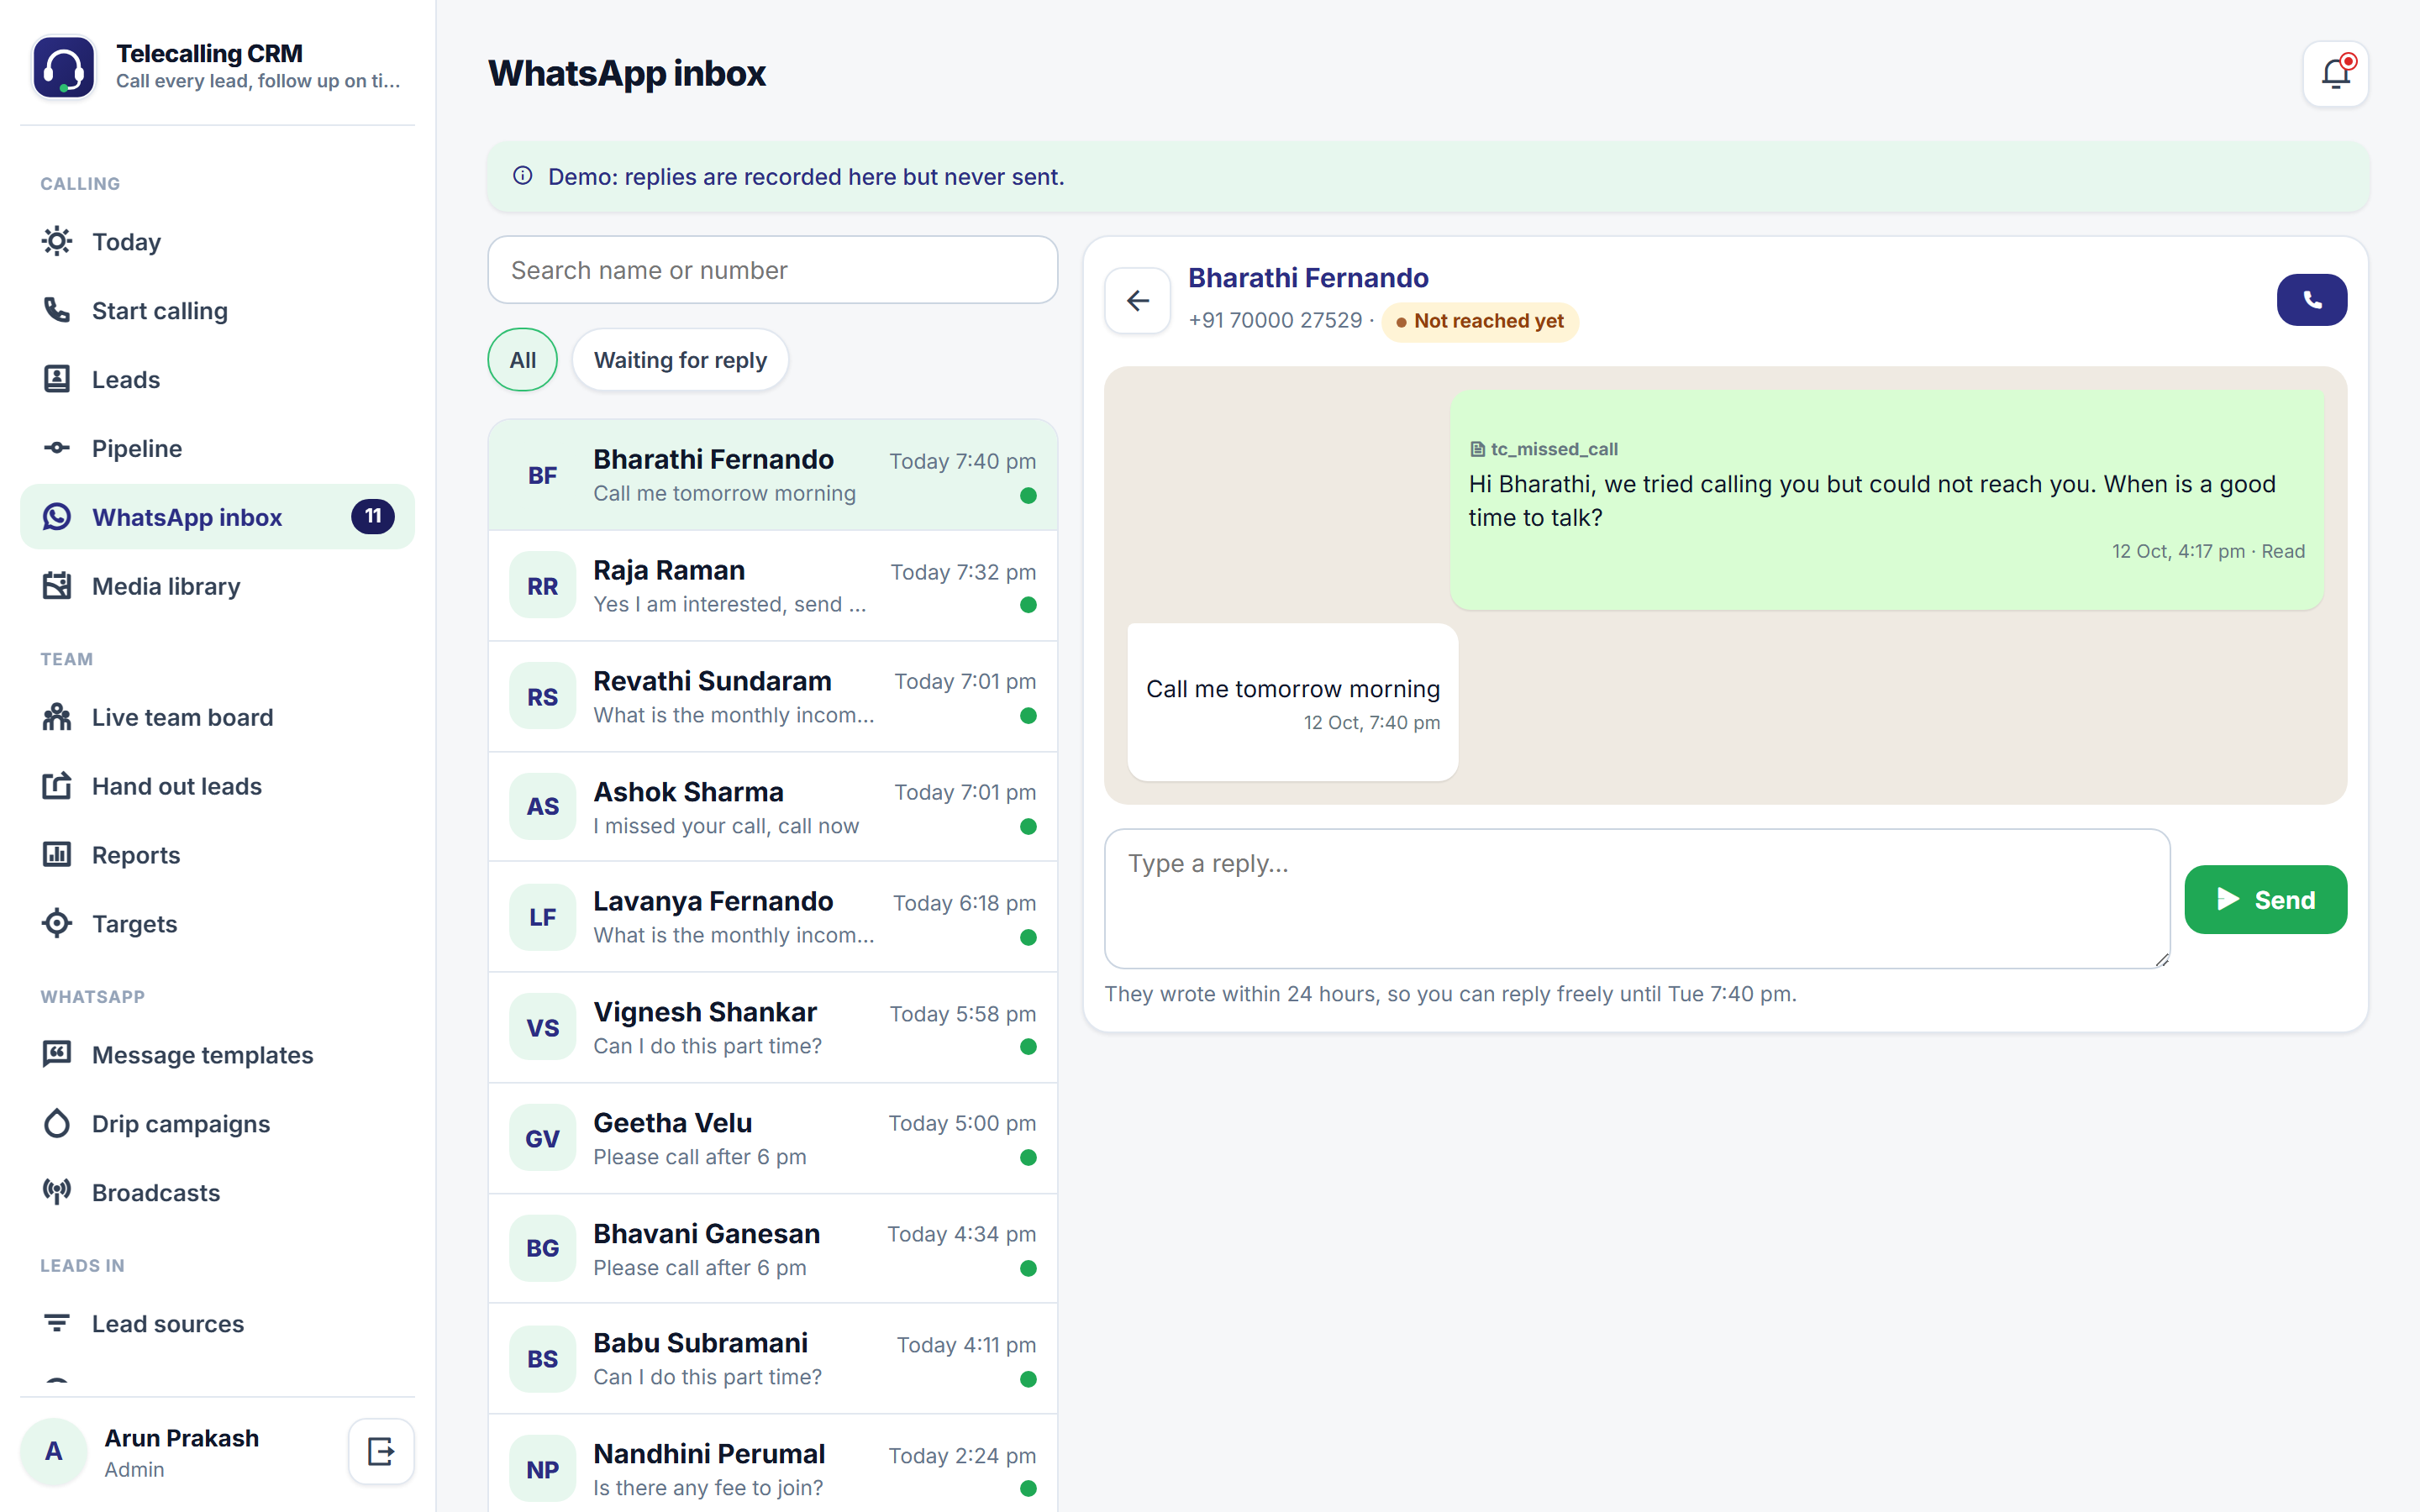The width and height of the screenshot is (2420, 1512).
Task: Click the Type a reply text box
Action: (x=1637, y=898)
